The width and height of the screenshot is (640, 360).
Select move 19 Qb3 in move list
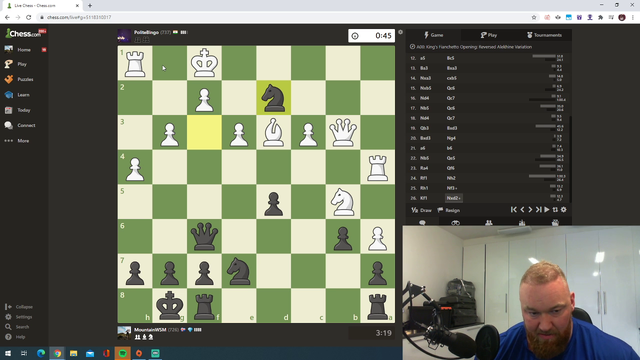pos(424,128)
